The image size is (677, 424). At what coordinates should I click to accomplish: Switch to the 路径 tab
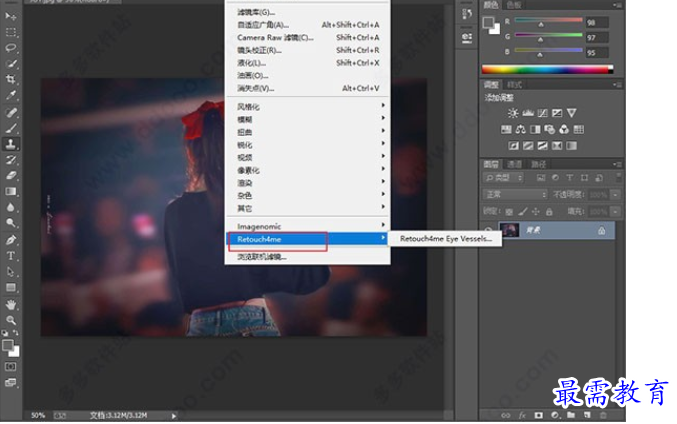[x=538, y=164]
